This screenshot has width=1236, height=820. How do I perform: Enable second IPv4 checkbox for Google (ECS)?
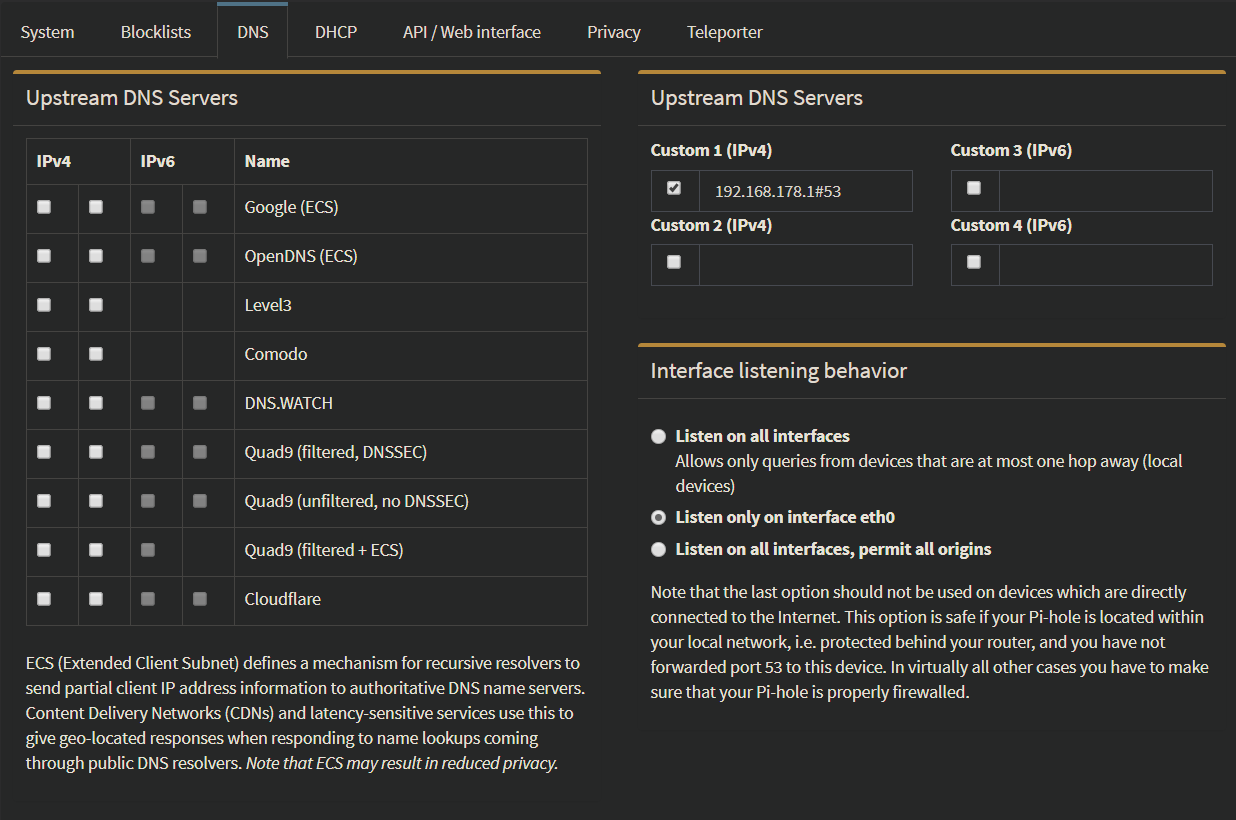[96, 207]
